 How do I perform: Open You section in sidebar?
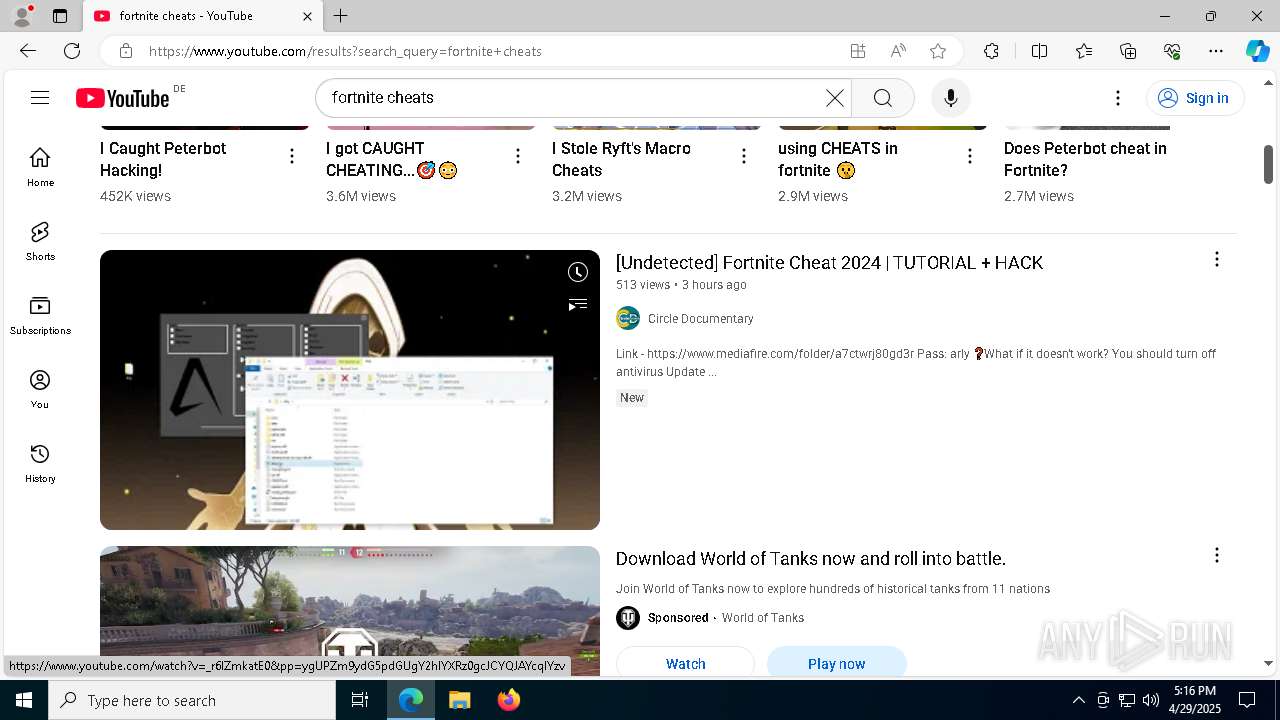(40, 389)
